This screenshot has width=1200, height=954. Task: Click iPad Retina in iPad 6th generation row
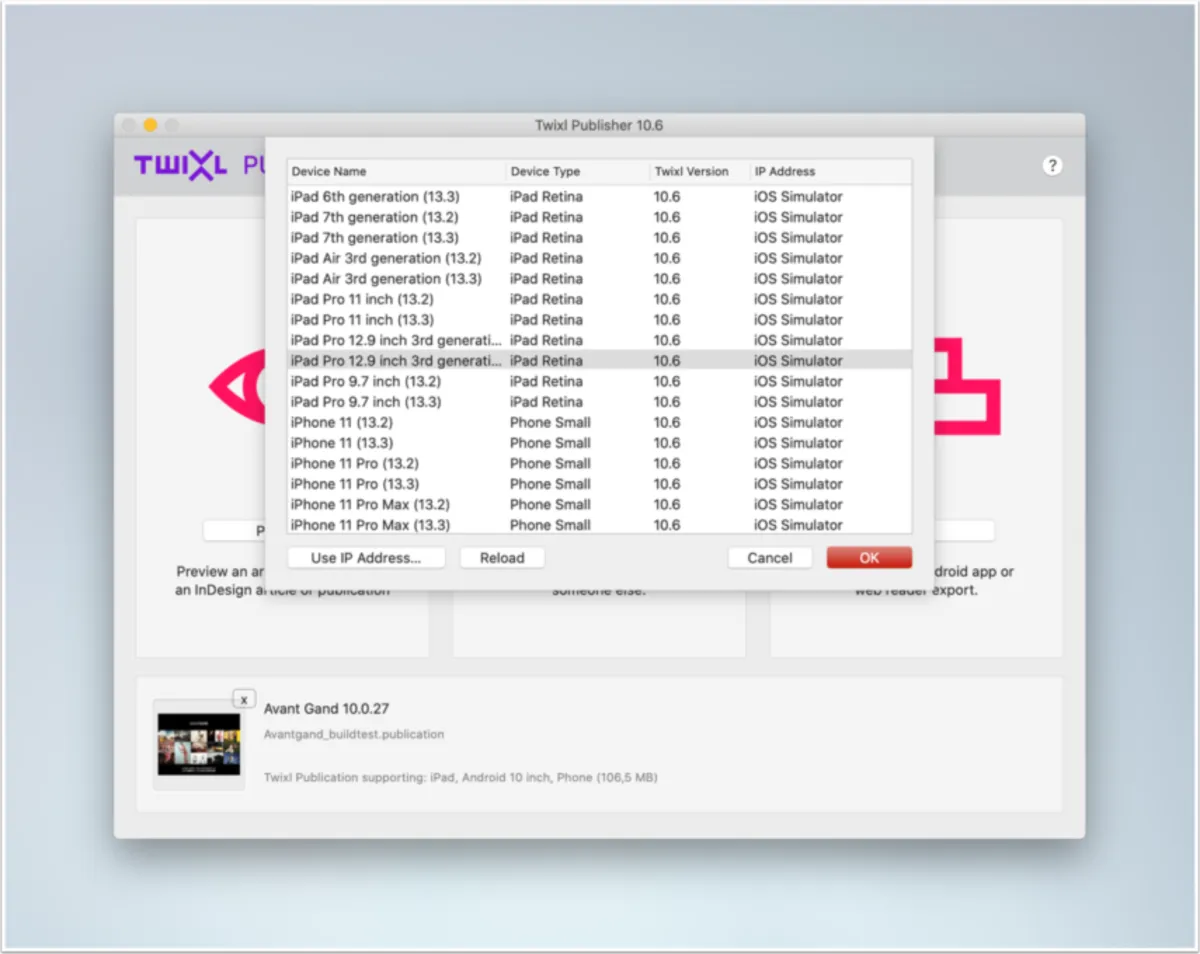click(x=546, y=197)
